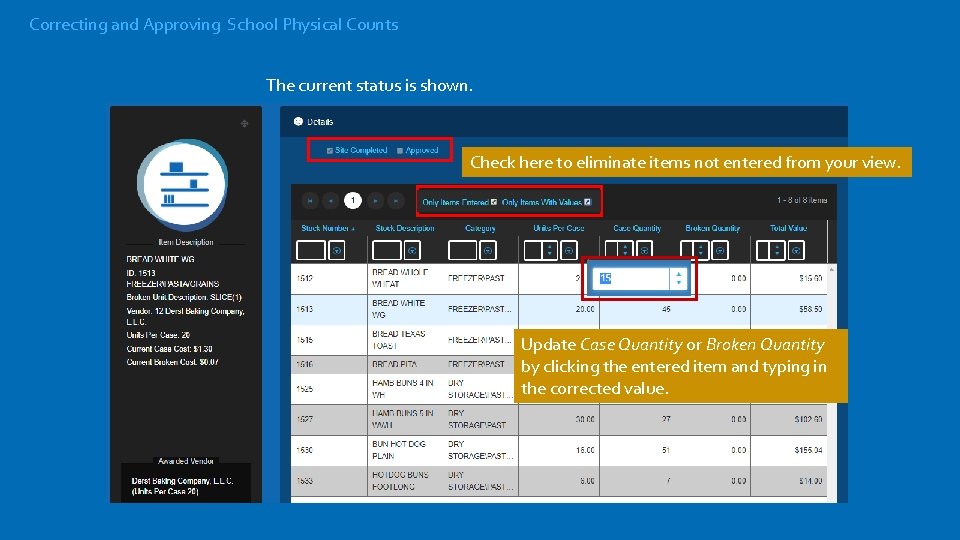Click Case Quantity 7 for item 1533
This screenshot has width=960, height=540.
pyautogui.click(x=668, y=481)
